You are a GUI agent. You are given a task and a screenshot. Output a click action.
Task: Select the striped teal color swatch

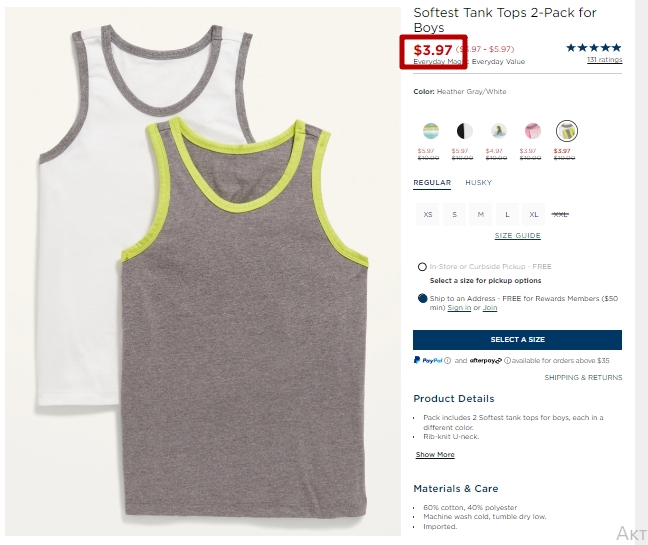click(431, 131)
